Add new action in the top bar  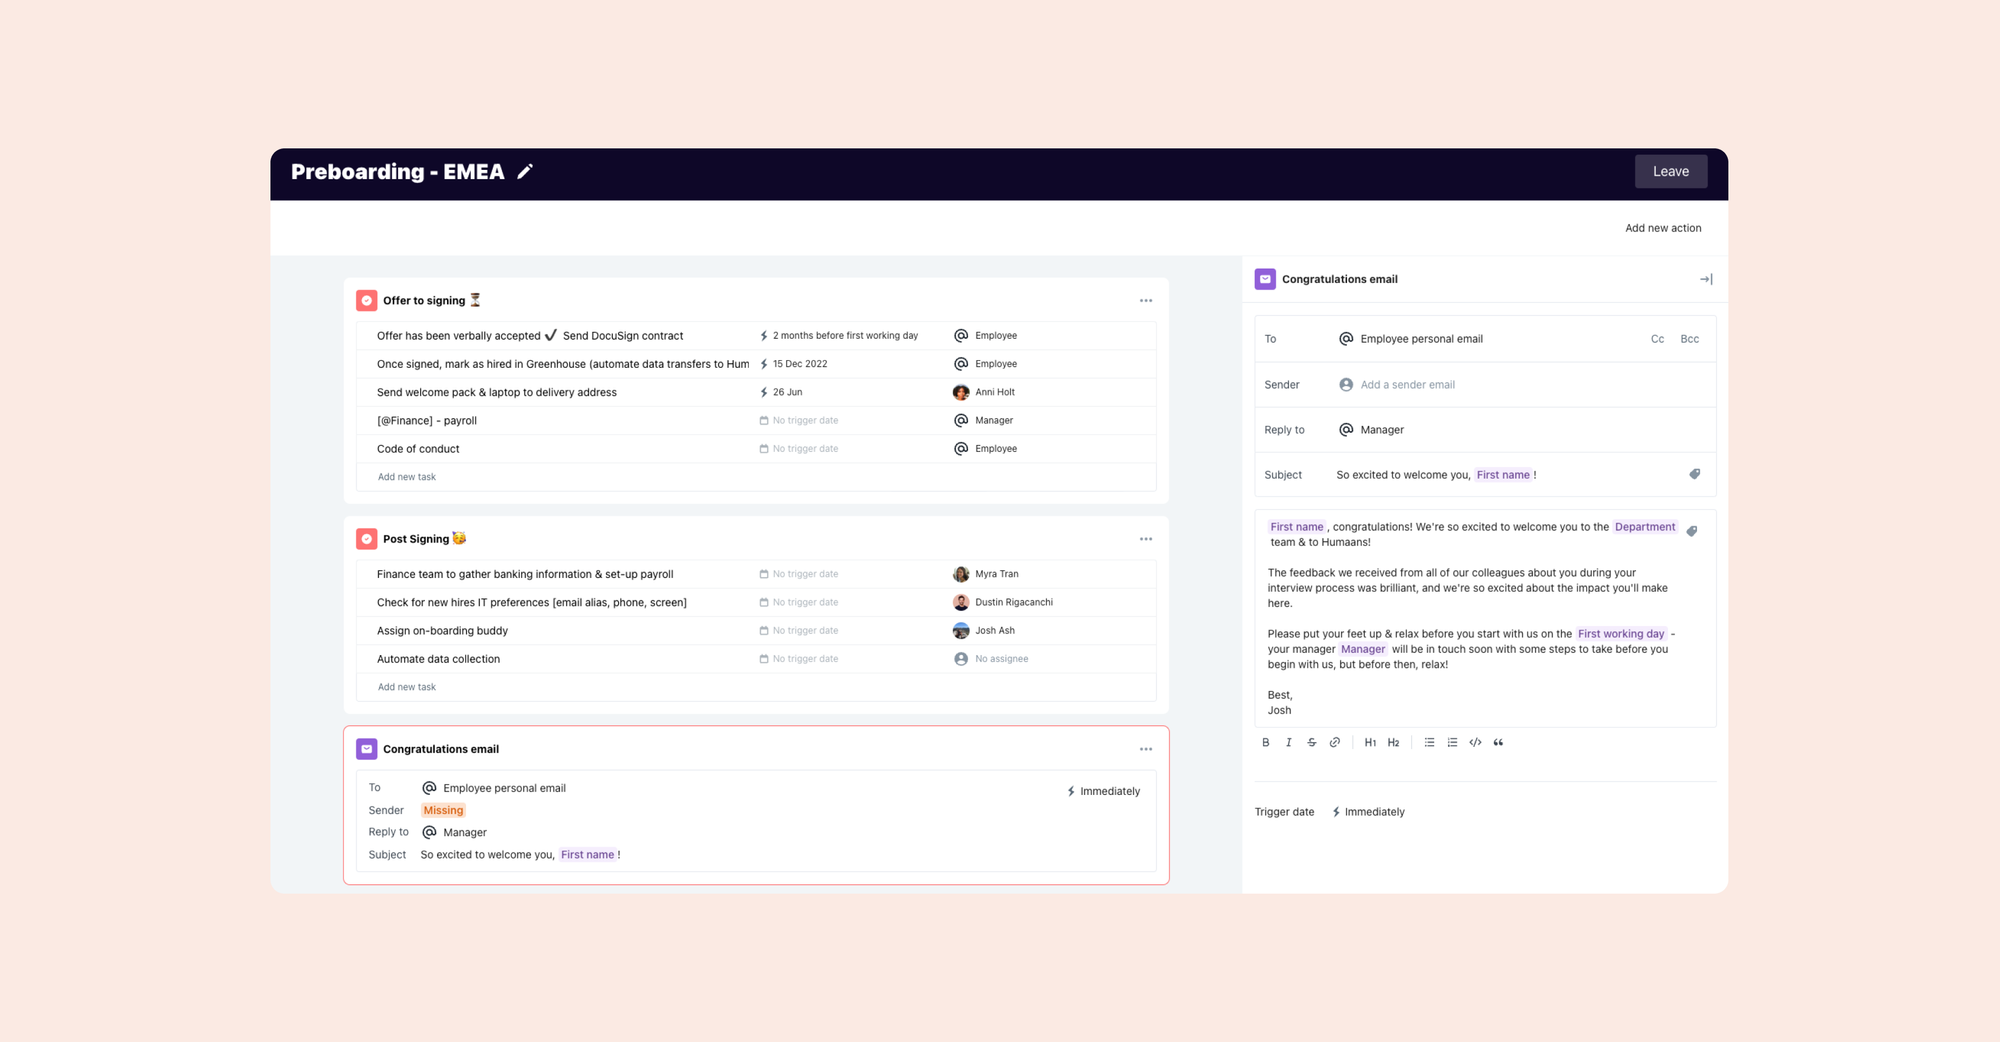click(x=1663, y=227)
